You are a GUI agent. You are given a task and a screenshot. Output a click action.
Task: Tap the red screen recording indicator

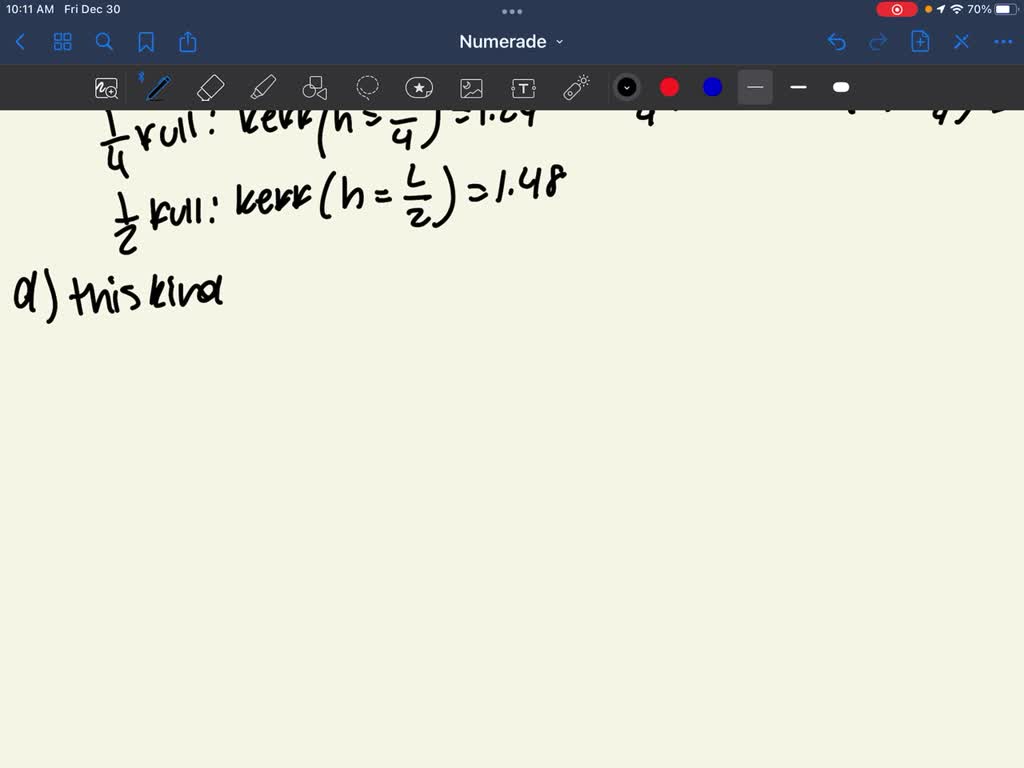[897, 9]
